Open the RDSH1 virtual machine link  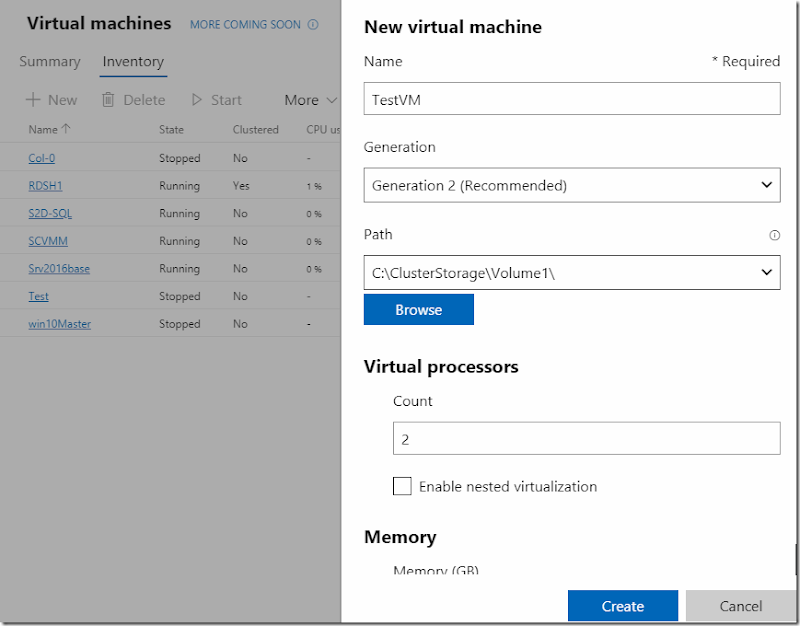point(46,186)
